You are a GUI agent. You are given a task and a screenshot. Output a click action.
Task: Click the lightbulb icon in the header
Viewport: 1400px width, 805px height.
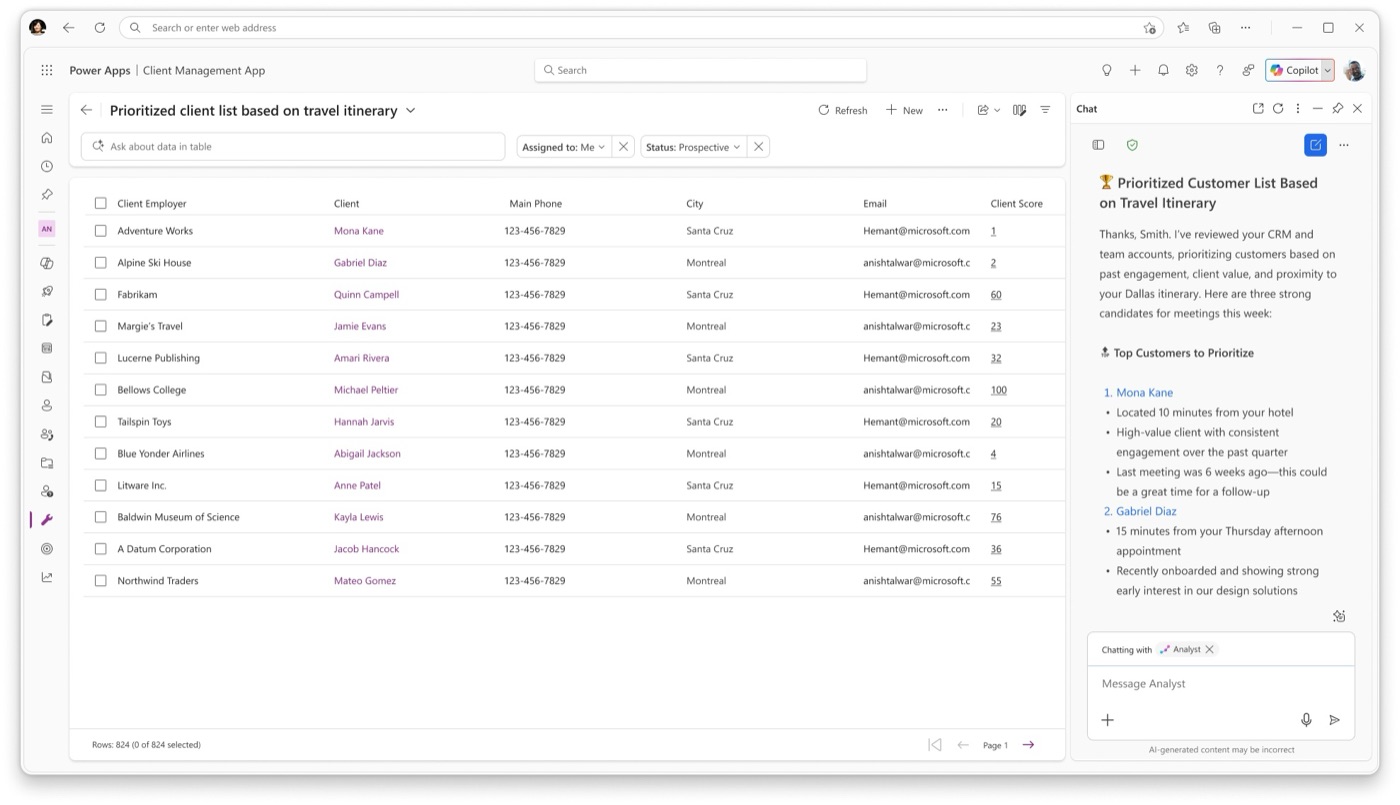[x=1107, y=70]
